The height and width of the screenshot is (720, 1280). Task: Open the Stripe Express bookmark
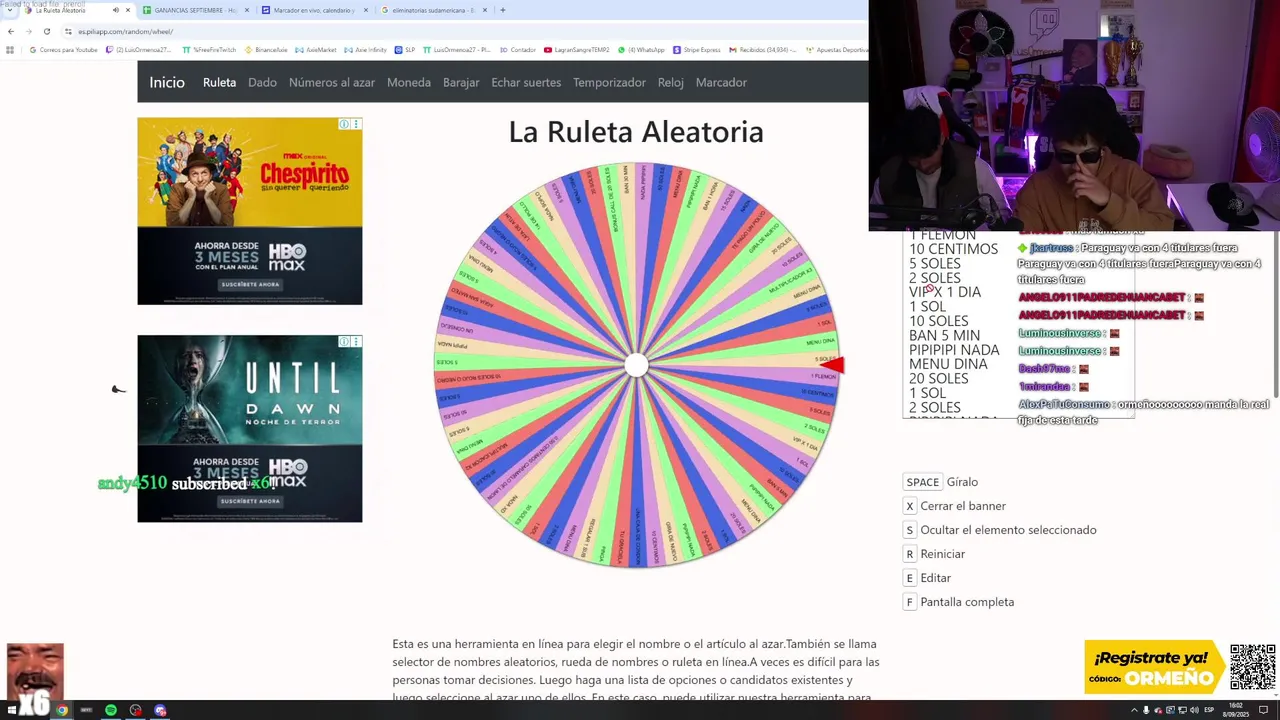[x=696, y=50]
